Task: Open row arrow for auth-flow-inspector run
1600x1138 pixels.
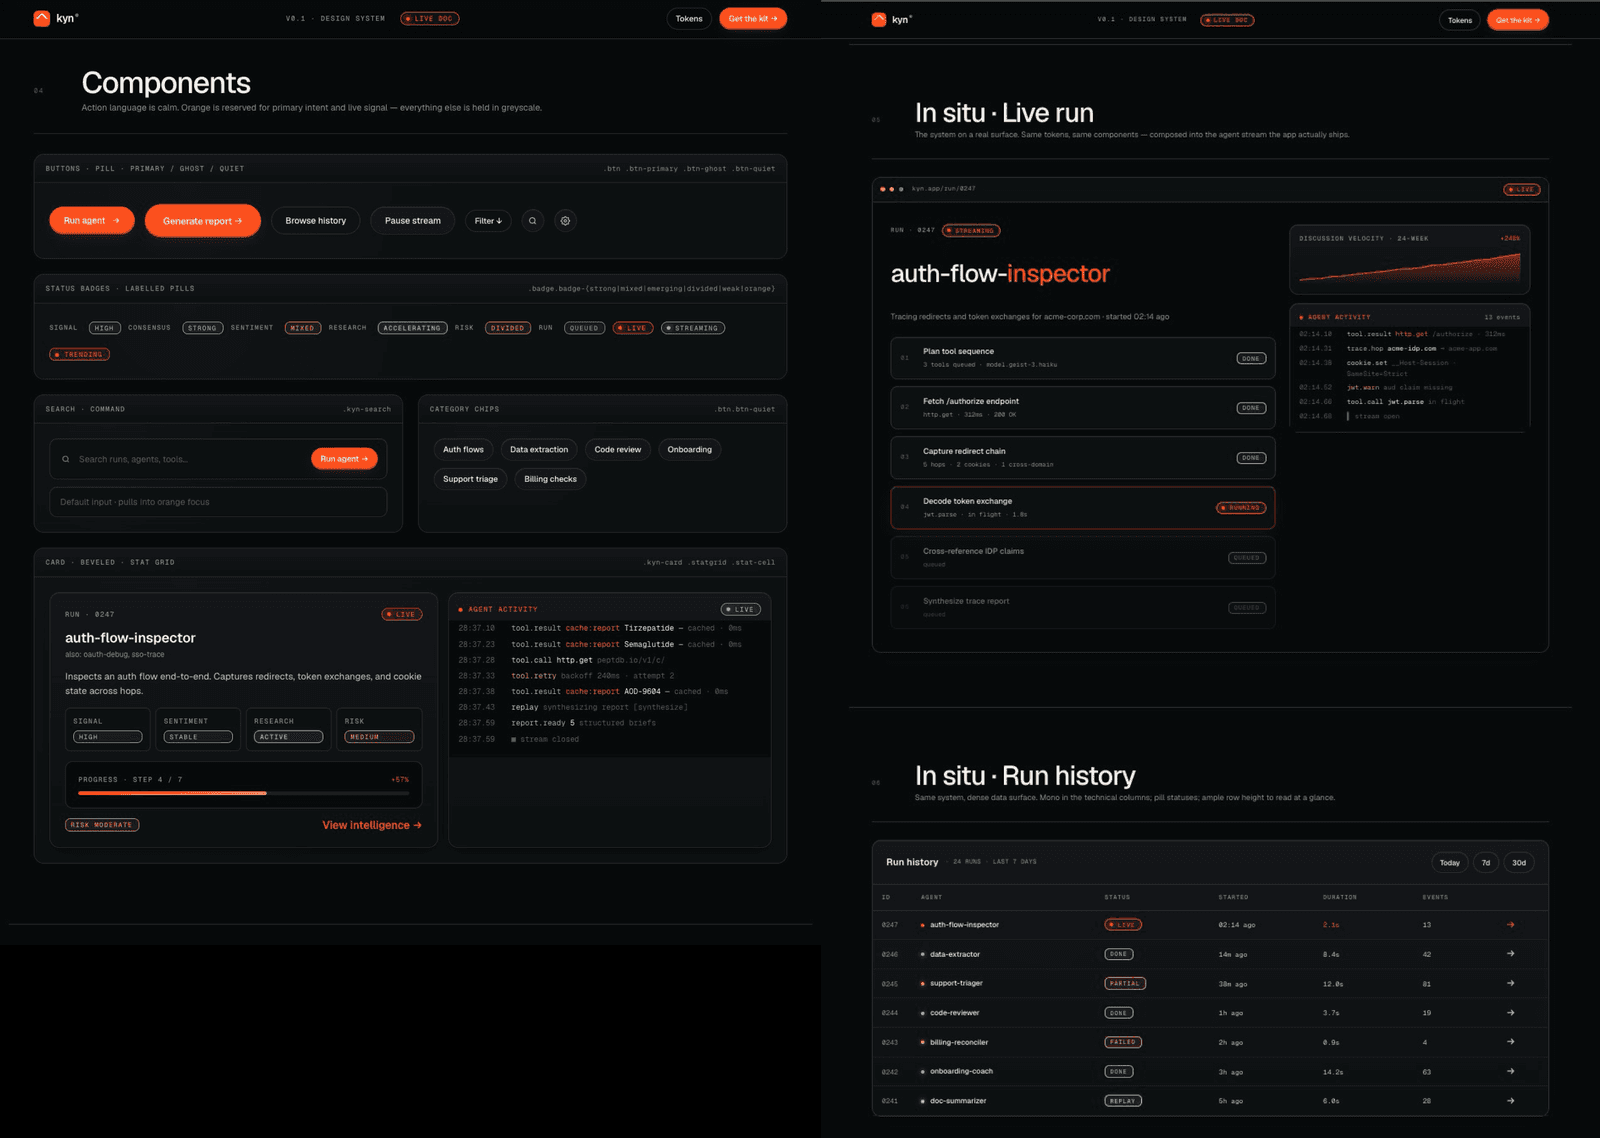Action: (x=1510, y=925)
